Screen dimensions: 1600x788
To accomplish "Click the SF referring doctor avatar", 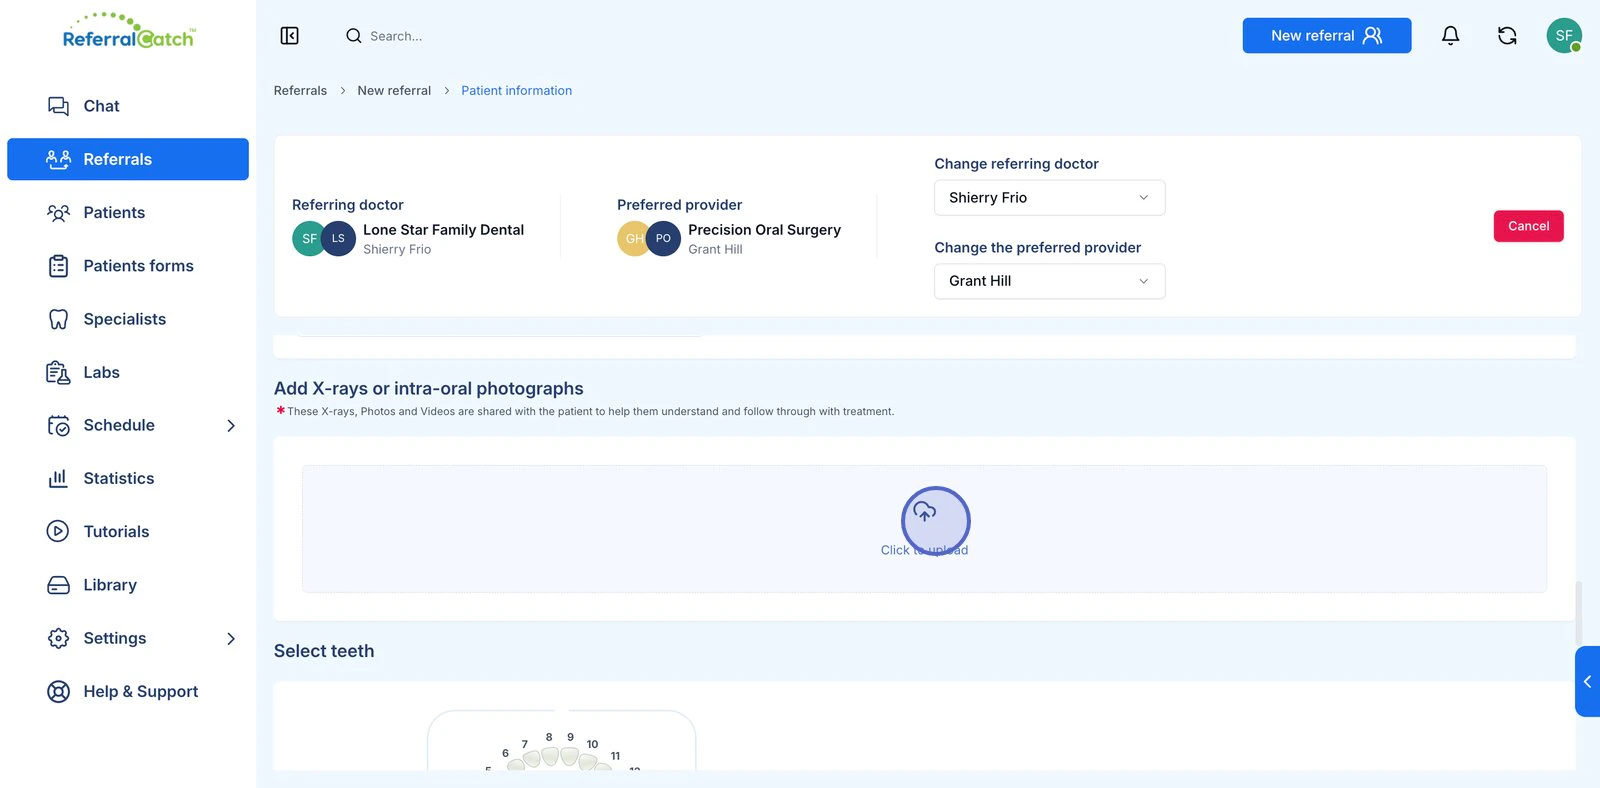I will (308, 239).
